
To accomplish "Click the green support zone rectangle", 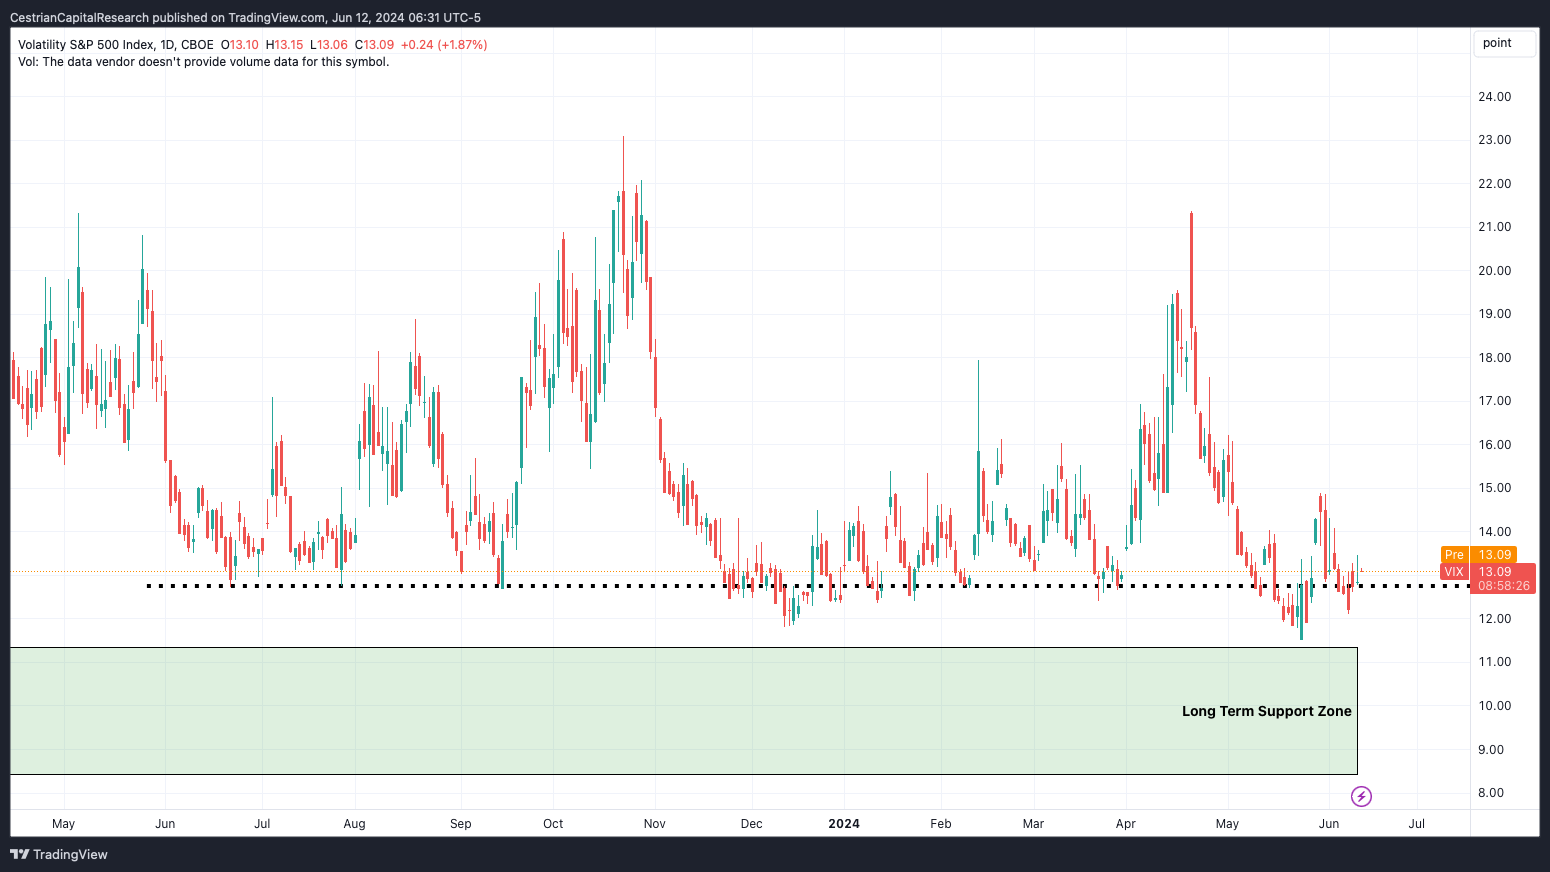I will pos(600,710).
